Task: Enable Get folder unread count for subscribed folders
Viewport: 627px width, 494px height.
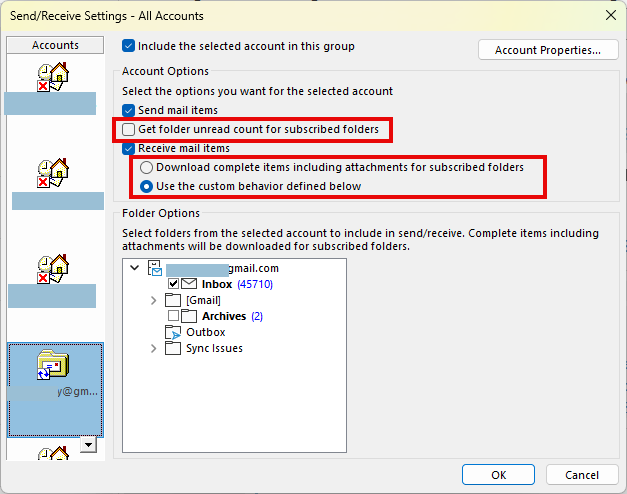Action: (128, 130)
